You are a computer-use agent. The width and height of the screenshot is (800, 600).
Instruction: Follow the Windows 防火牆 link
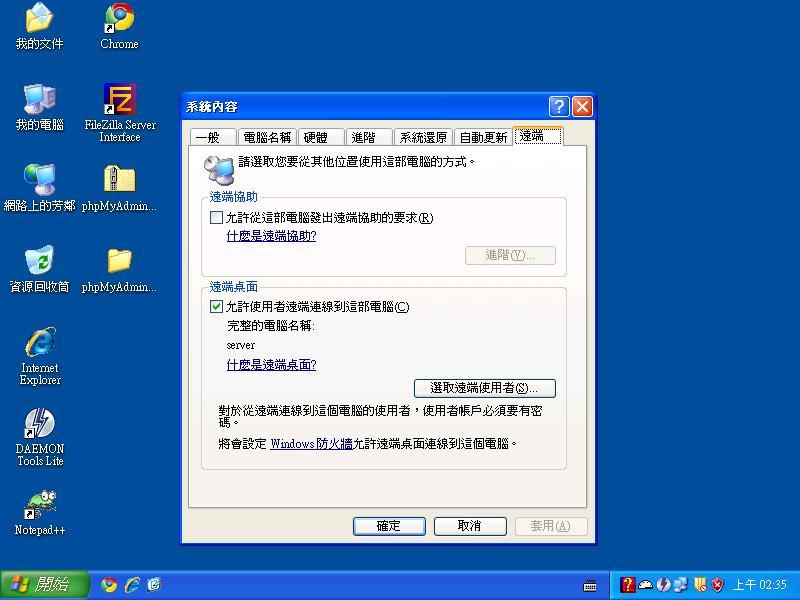(311, 443)
